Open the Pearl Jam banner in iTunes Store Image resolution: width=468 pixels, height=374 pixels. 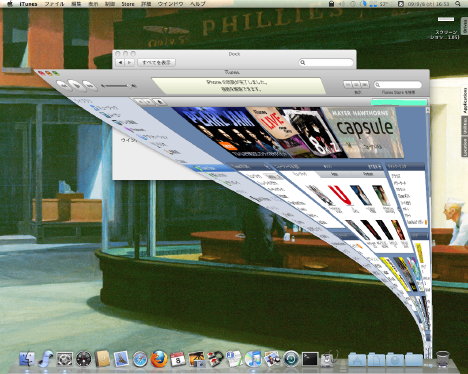coord(230,132)
